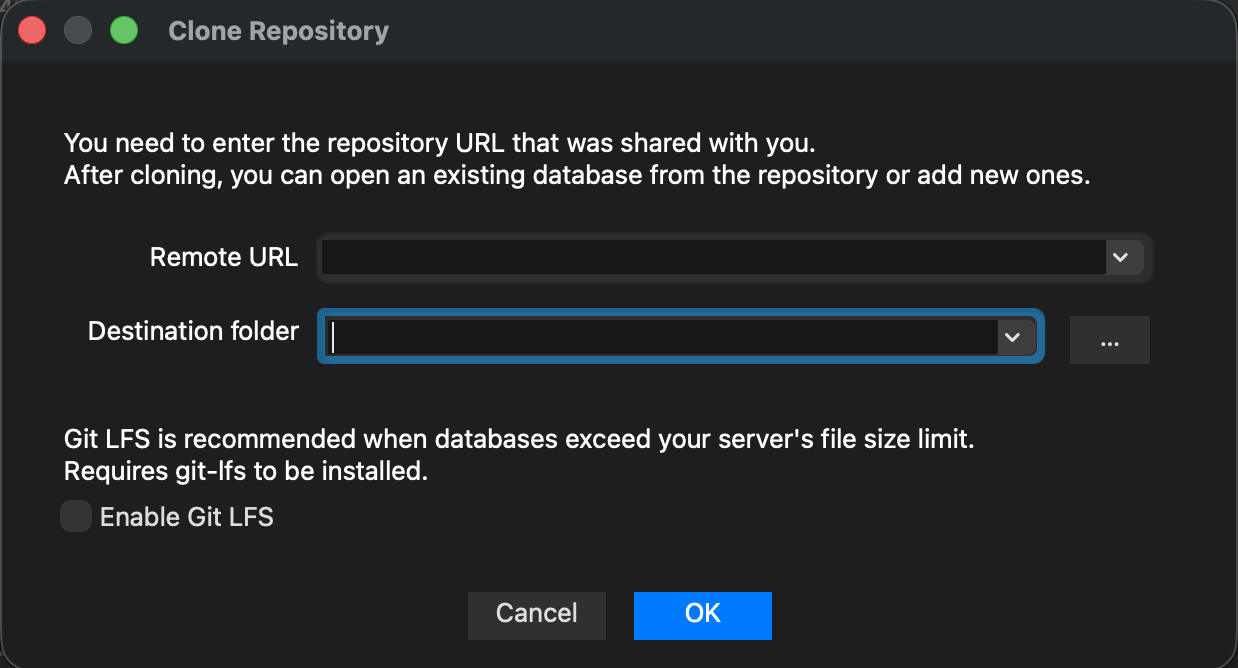Click the green zoom window button

[124, 31]
